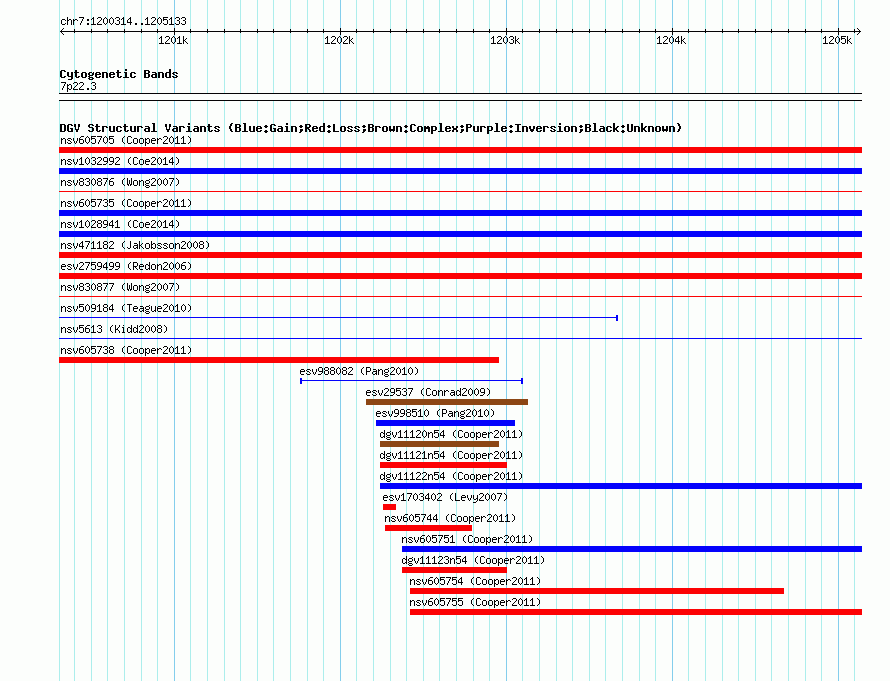Click the red bar of nsv605738
The height and width of the screenshot is (681, 890).
279,360
